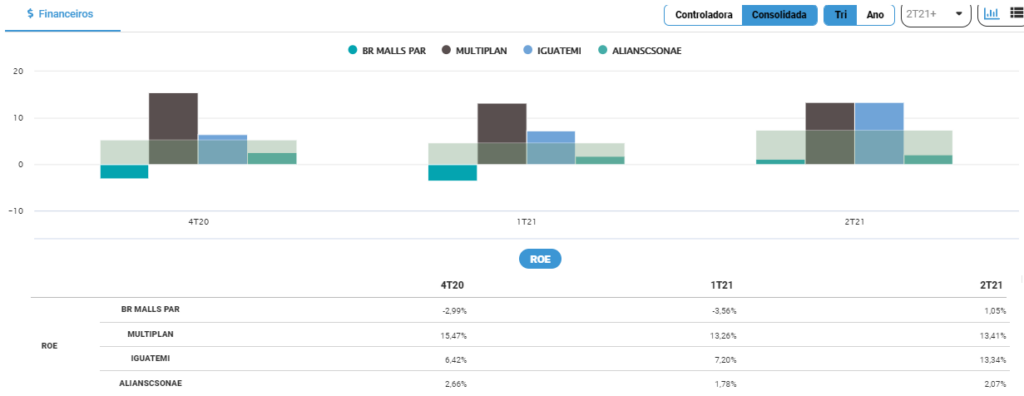Select Controladora view
The width and height of the screenshot is (1024, 396).
(703, 15)
